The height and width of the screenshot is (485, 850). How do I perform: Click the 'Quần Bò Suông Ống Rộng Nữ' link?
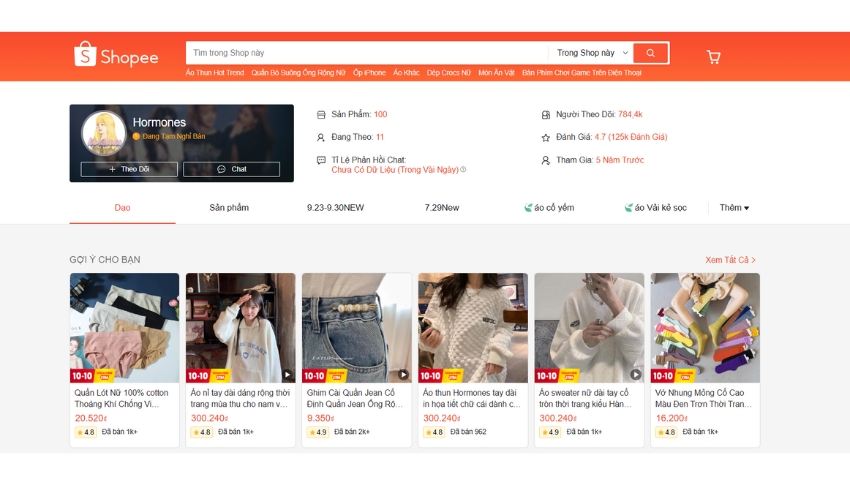click(298, 73)
